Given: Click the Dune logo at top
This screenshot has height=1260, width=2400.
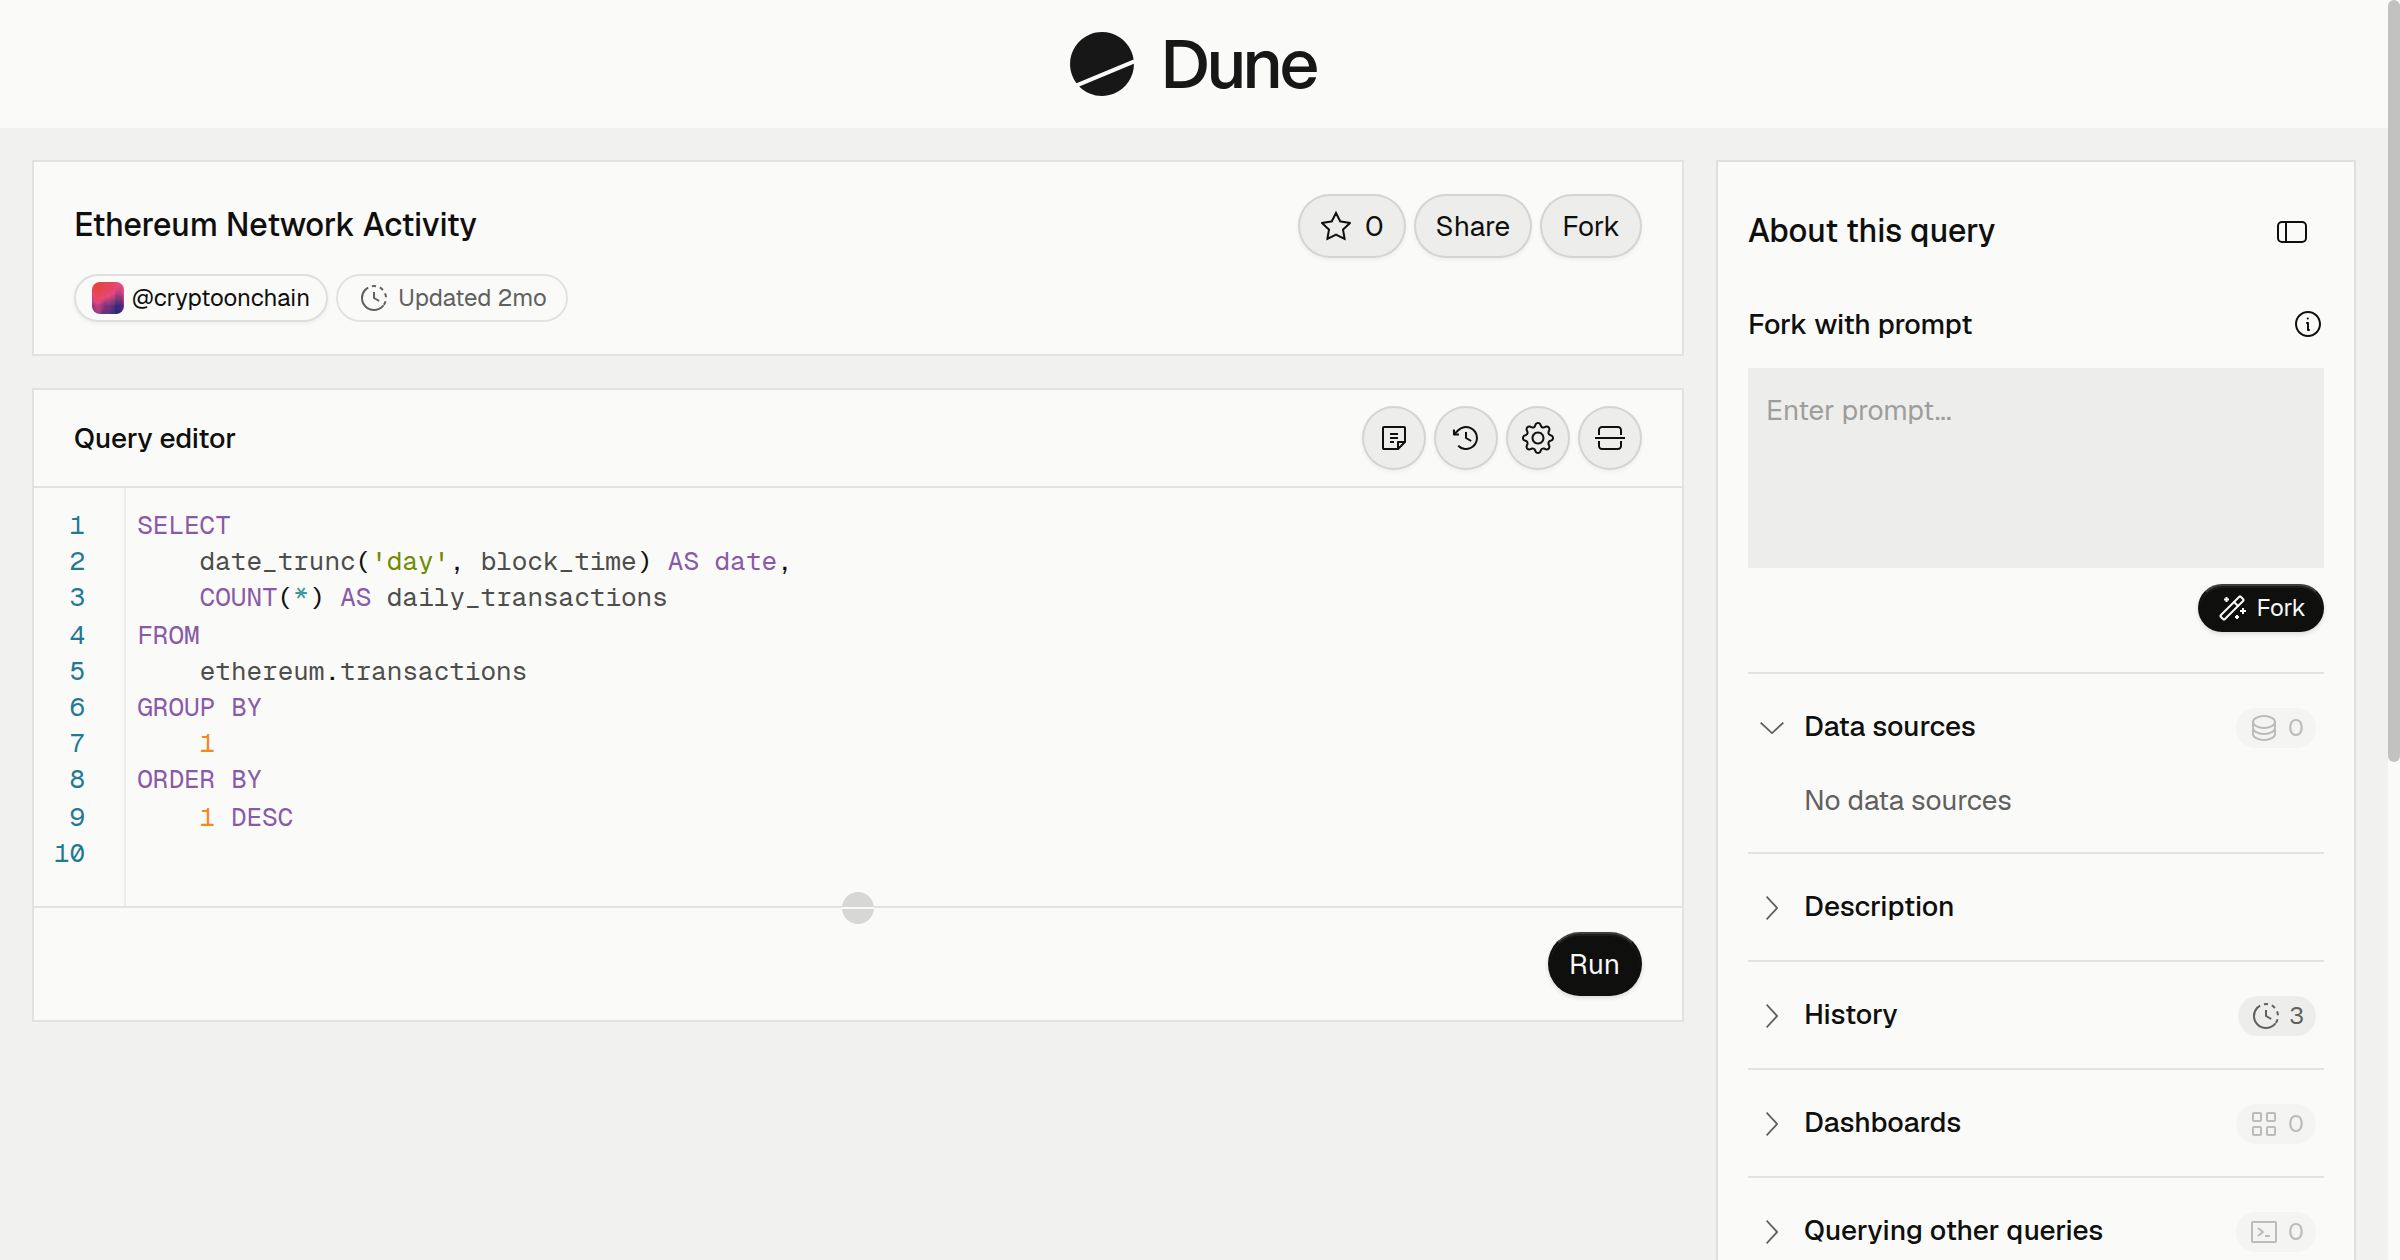Looking at the screenshot, I should 1193,64.
